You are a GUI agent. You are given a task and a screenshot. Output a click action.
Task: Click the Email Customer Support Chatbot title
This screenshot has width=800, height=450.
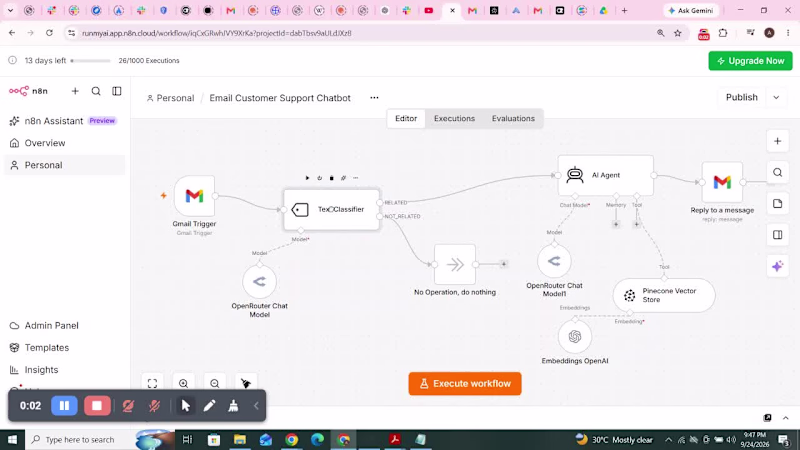(x=280, y=98)
